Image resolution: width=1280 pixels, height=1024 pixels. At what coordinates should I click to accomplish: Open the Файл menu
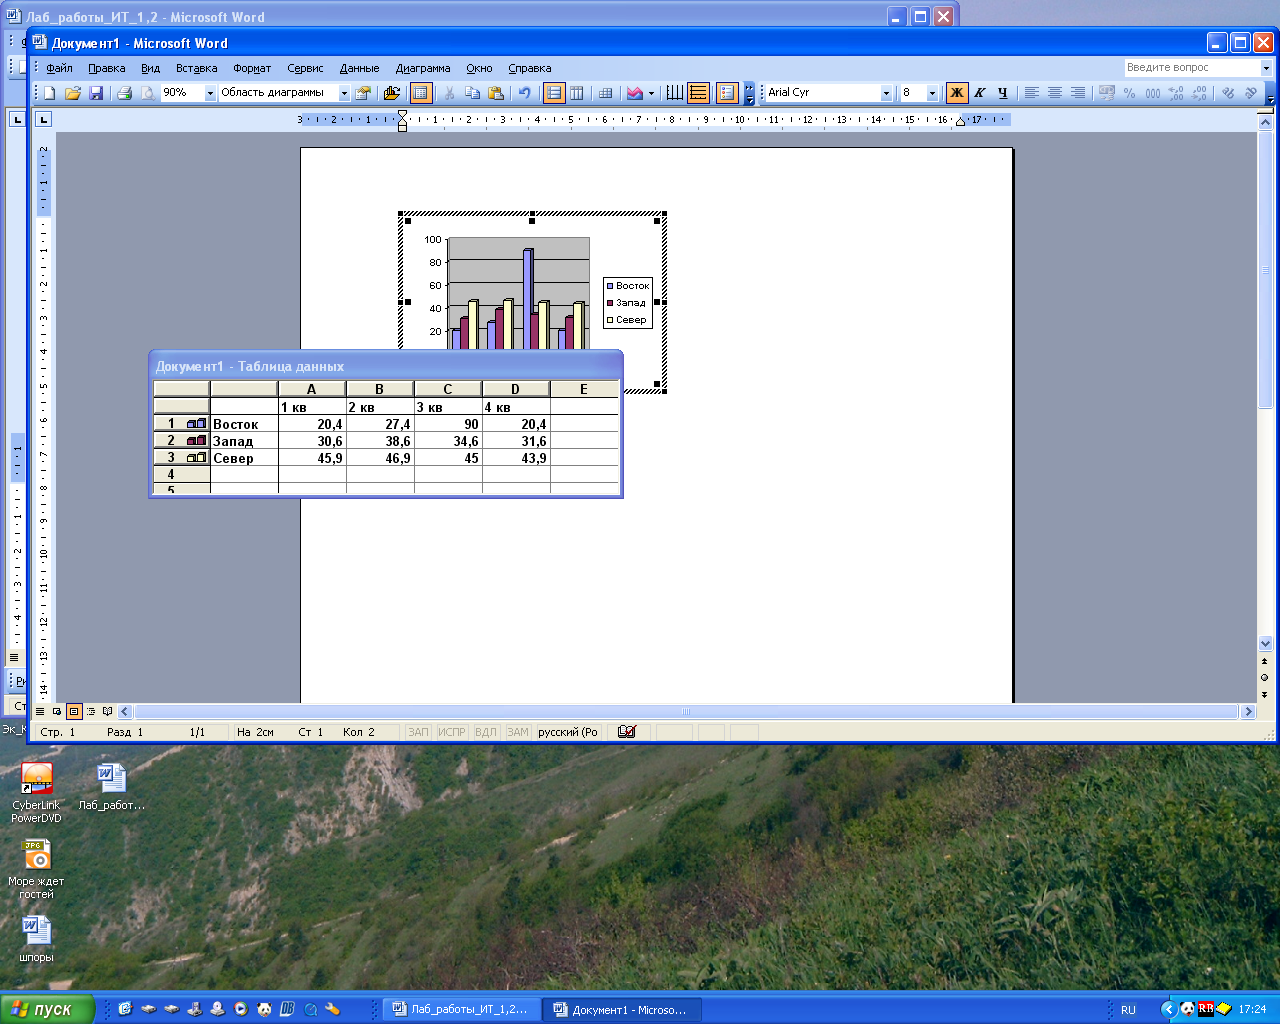[59, 68]
